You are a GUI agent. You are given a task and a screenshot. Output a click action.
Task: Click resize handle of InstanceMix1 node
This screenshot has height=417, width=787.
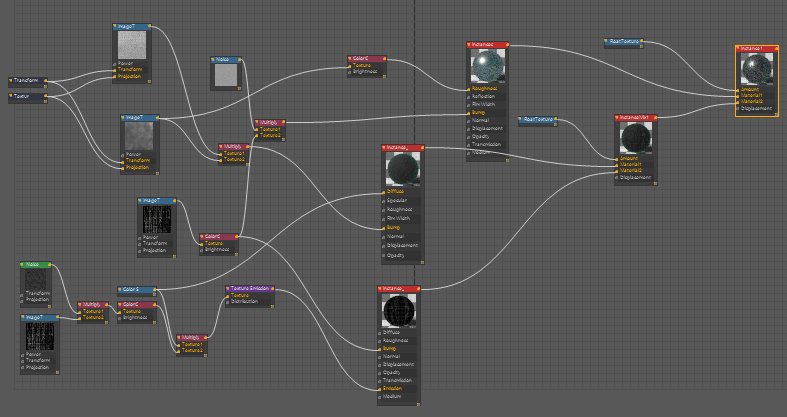[654, 183]
